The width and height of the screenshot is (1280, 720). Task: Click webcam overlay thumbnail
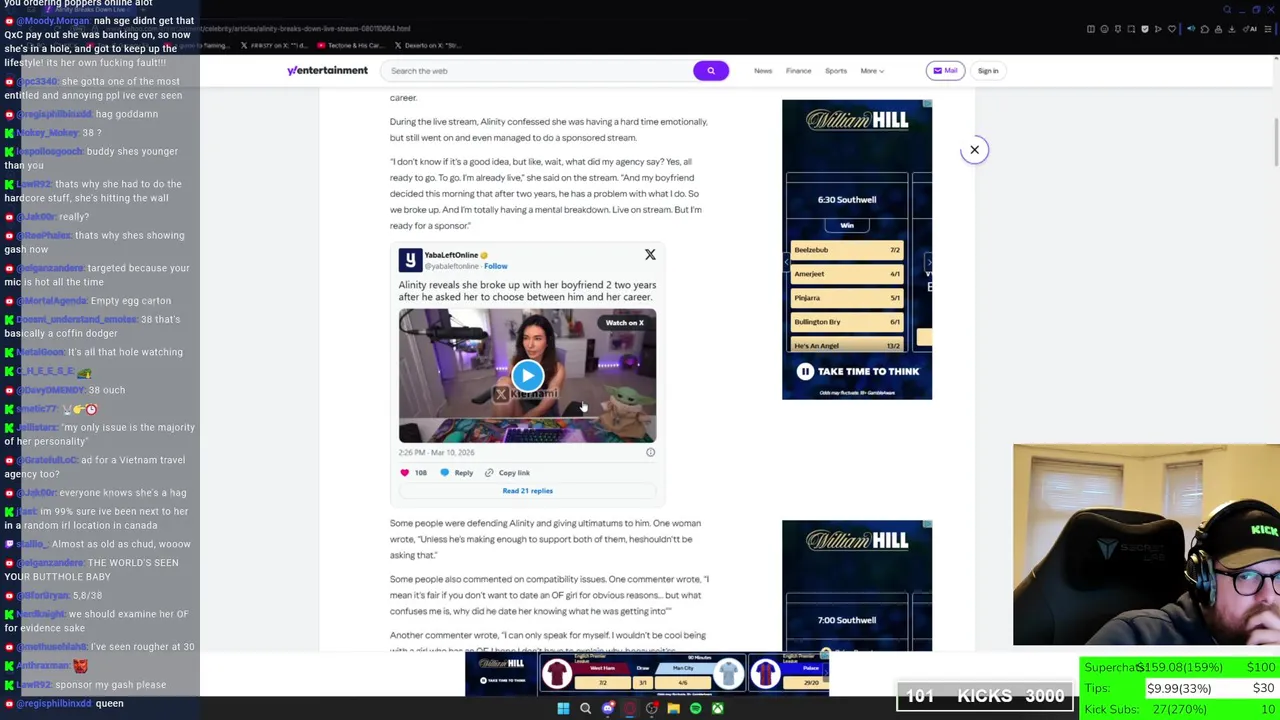pos(1146,545)
